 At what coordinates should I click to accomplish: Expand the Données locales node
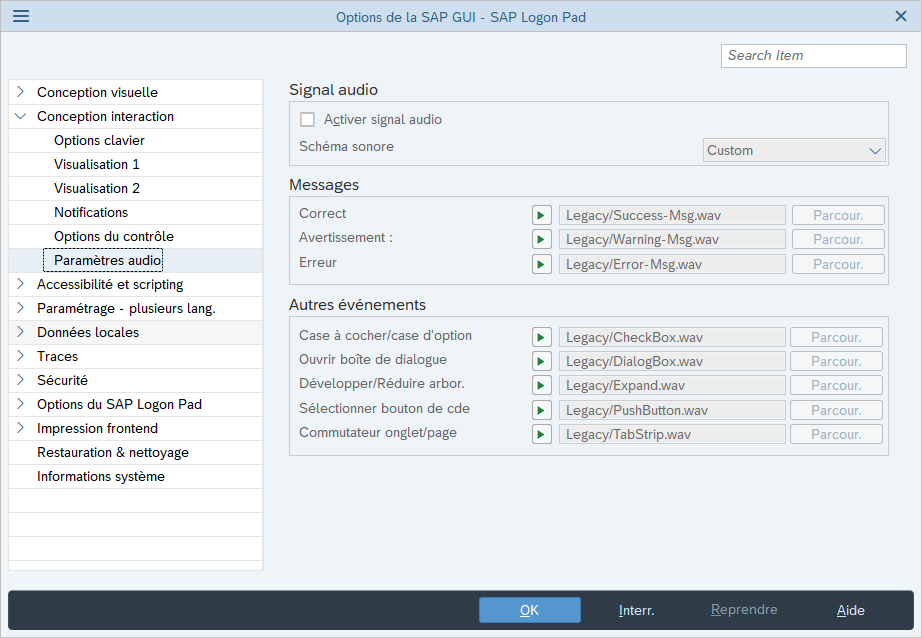click(21, 332)
